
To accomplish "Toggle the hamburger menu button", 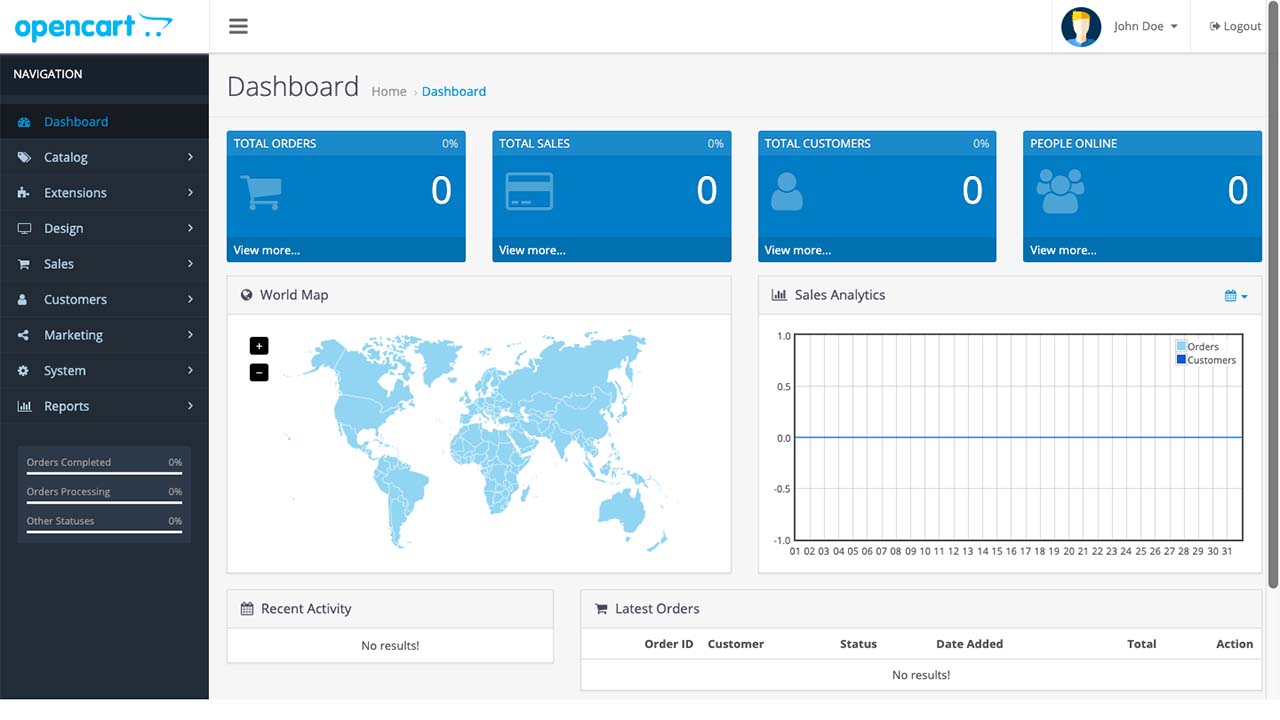I will tap(238, 26).
